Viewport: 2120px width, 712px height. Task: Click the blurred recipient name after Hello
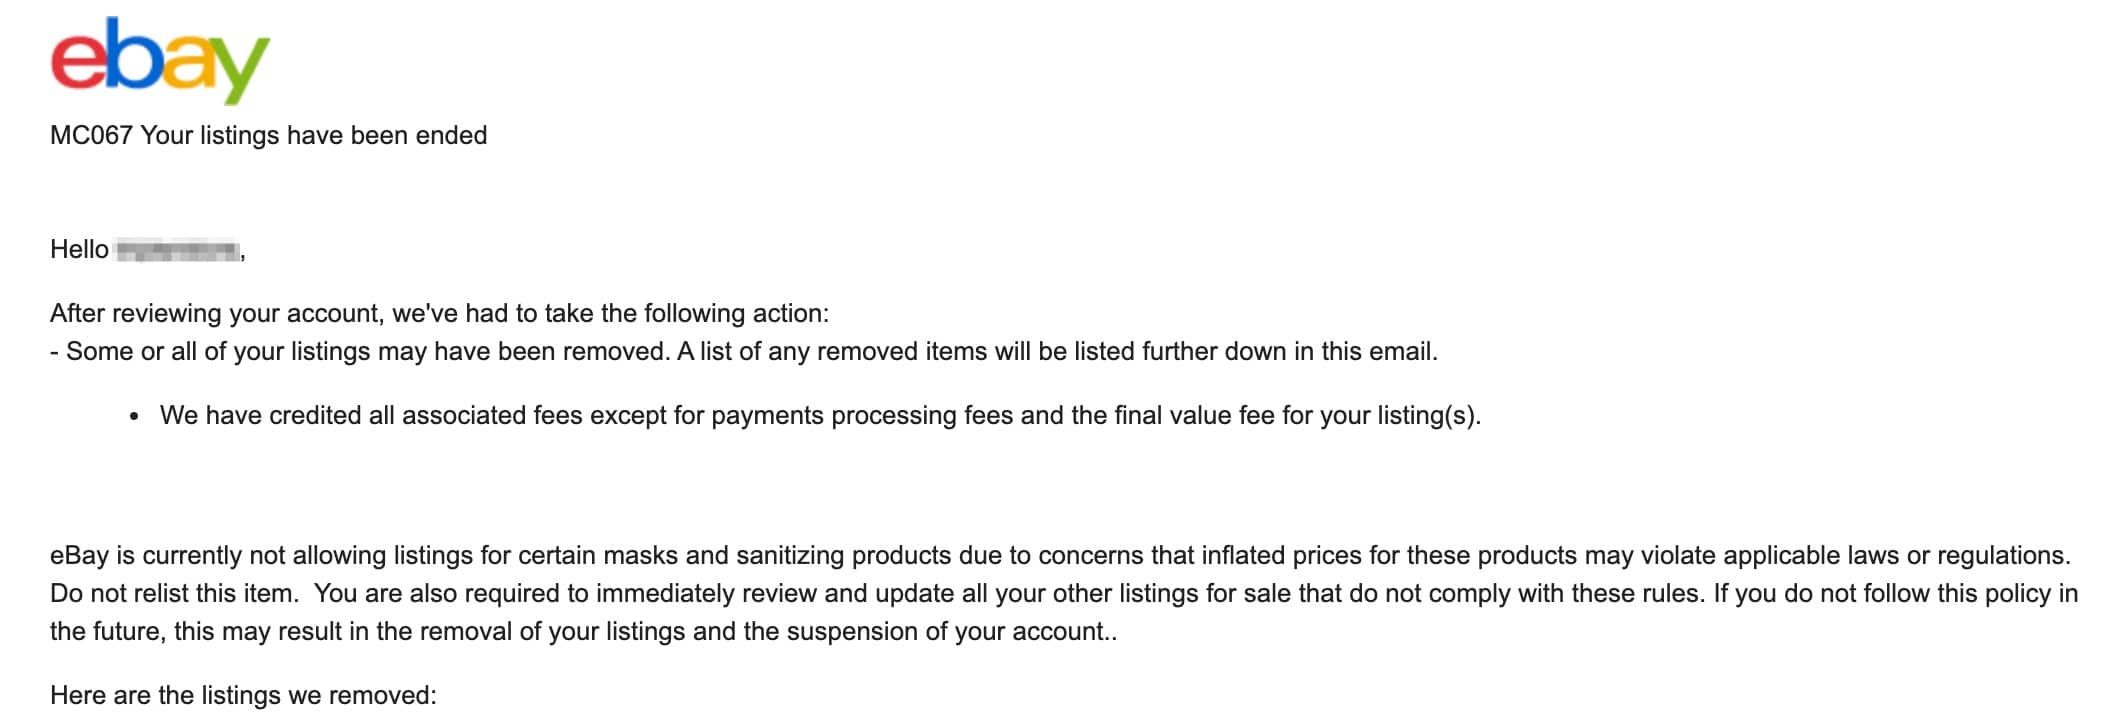click(178, 250)
